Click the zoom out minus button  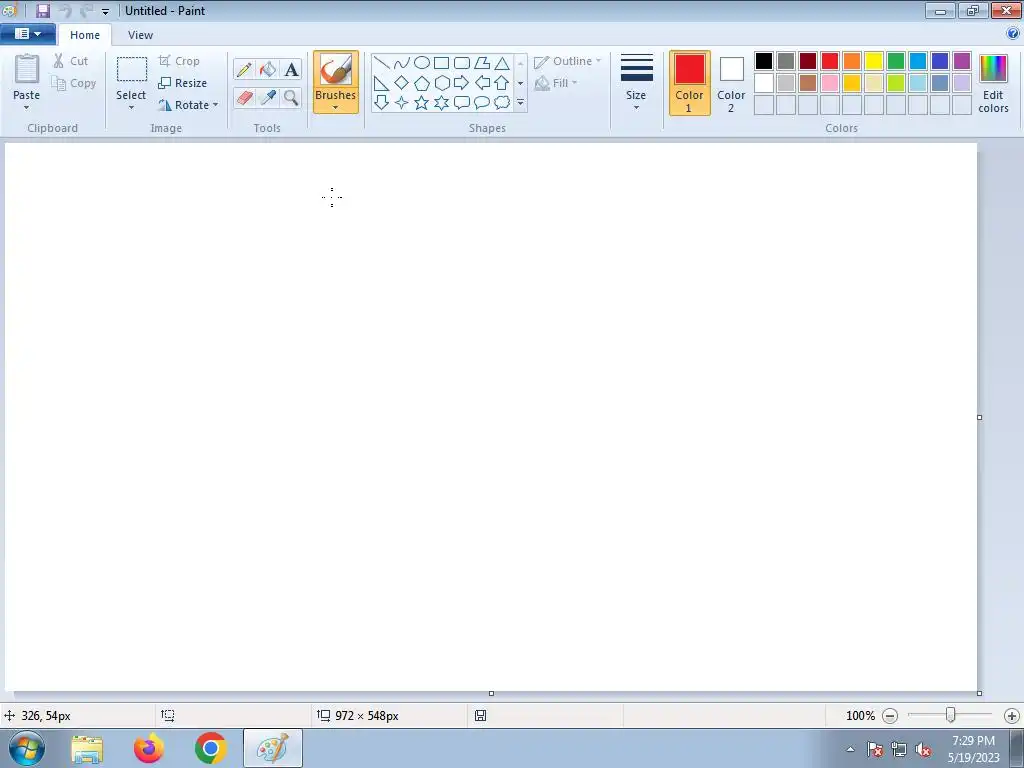[x=889, y=716]
